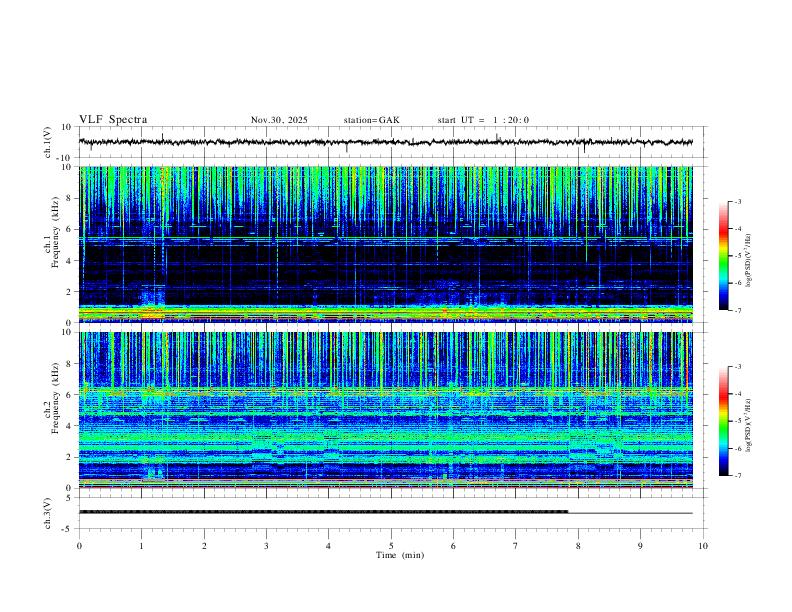Viewport: 792px width, 612px height.
Task: Click time axis tick label "2"
Action: pyautogui.click(x=204, y=546)
